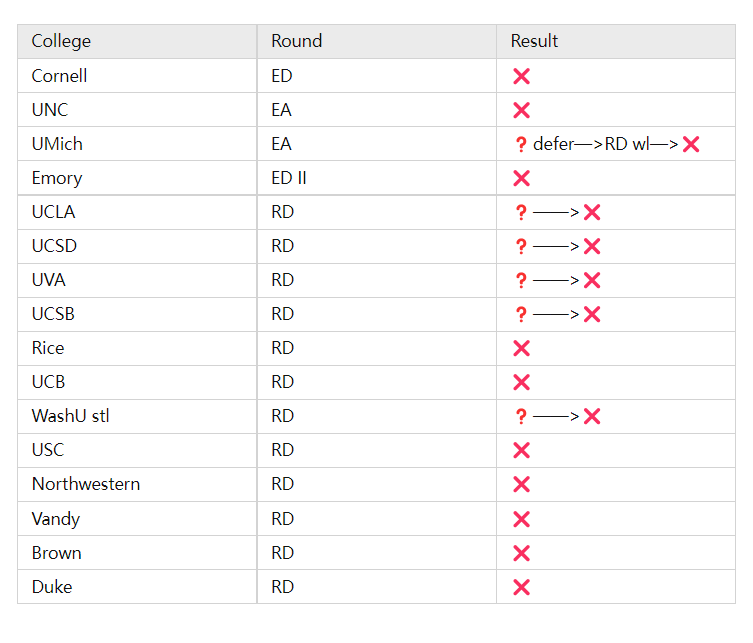Click the red X in Emory row

tap(521, 178)
